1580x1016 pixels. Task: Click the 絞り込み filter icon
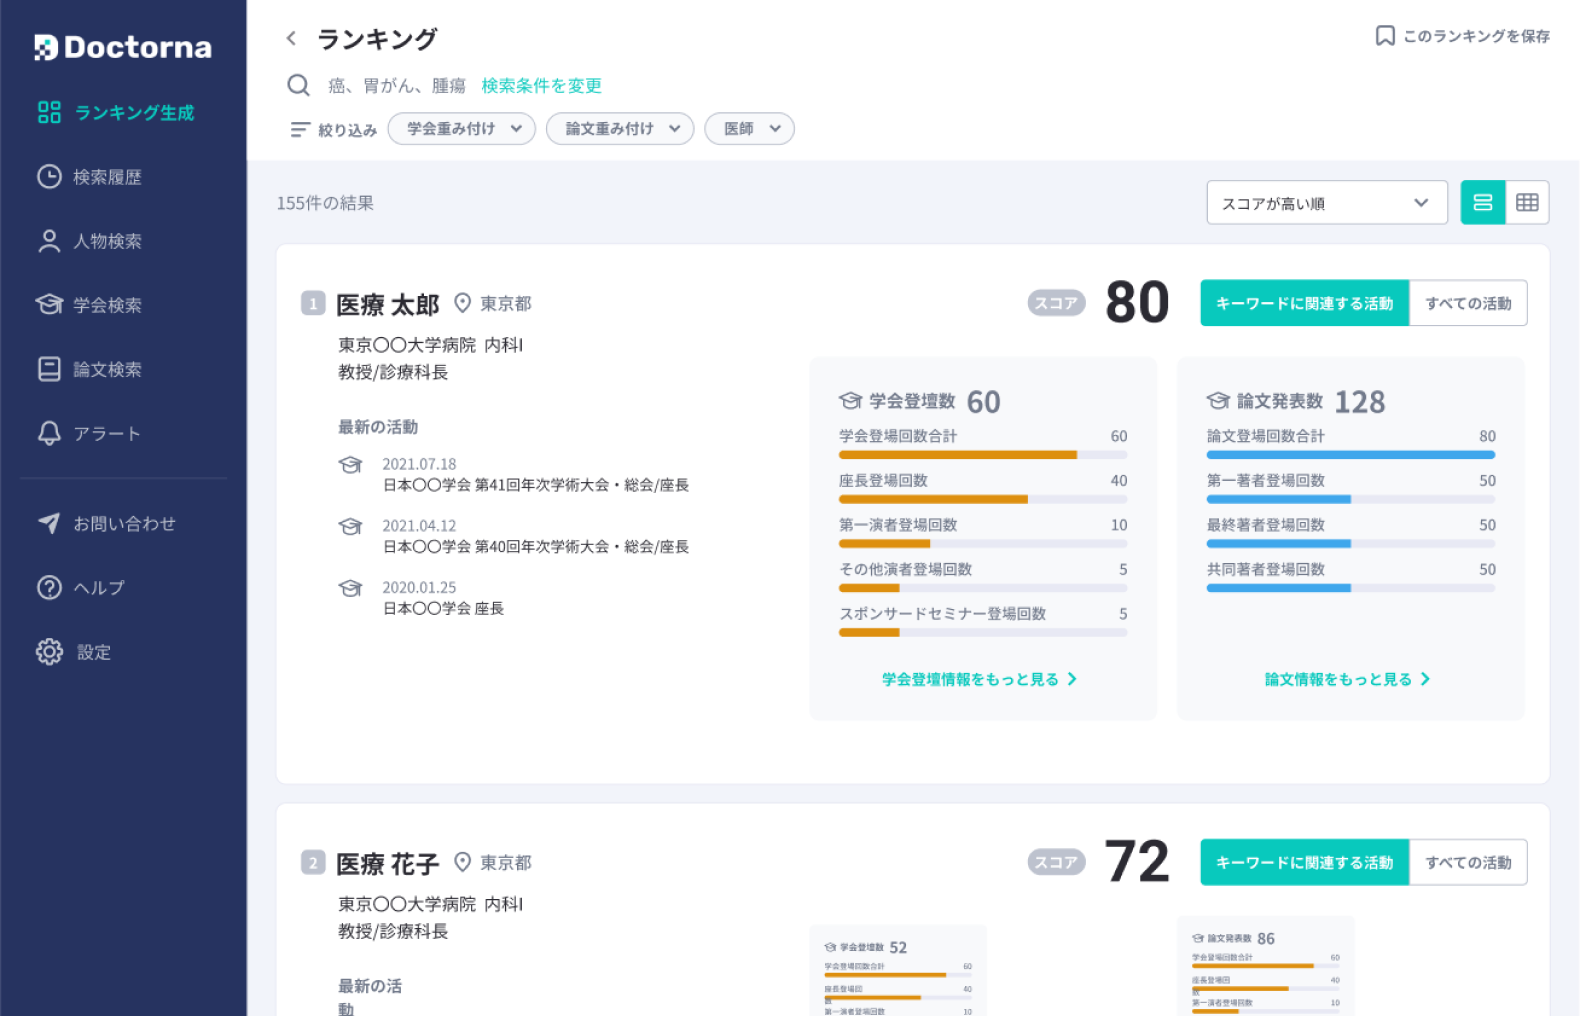coord(300,130)
